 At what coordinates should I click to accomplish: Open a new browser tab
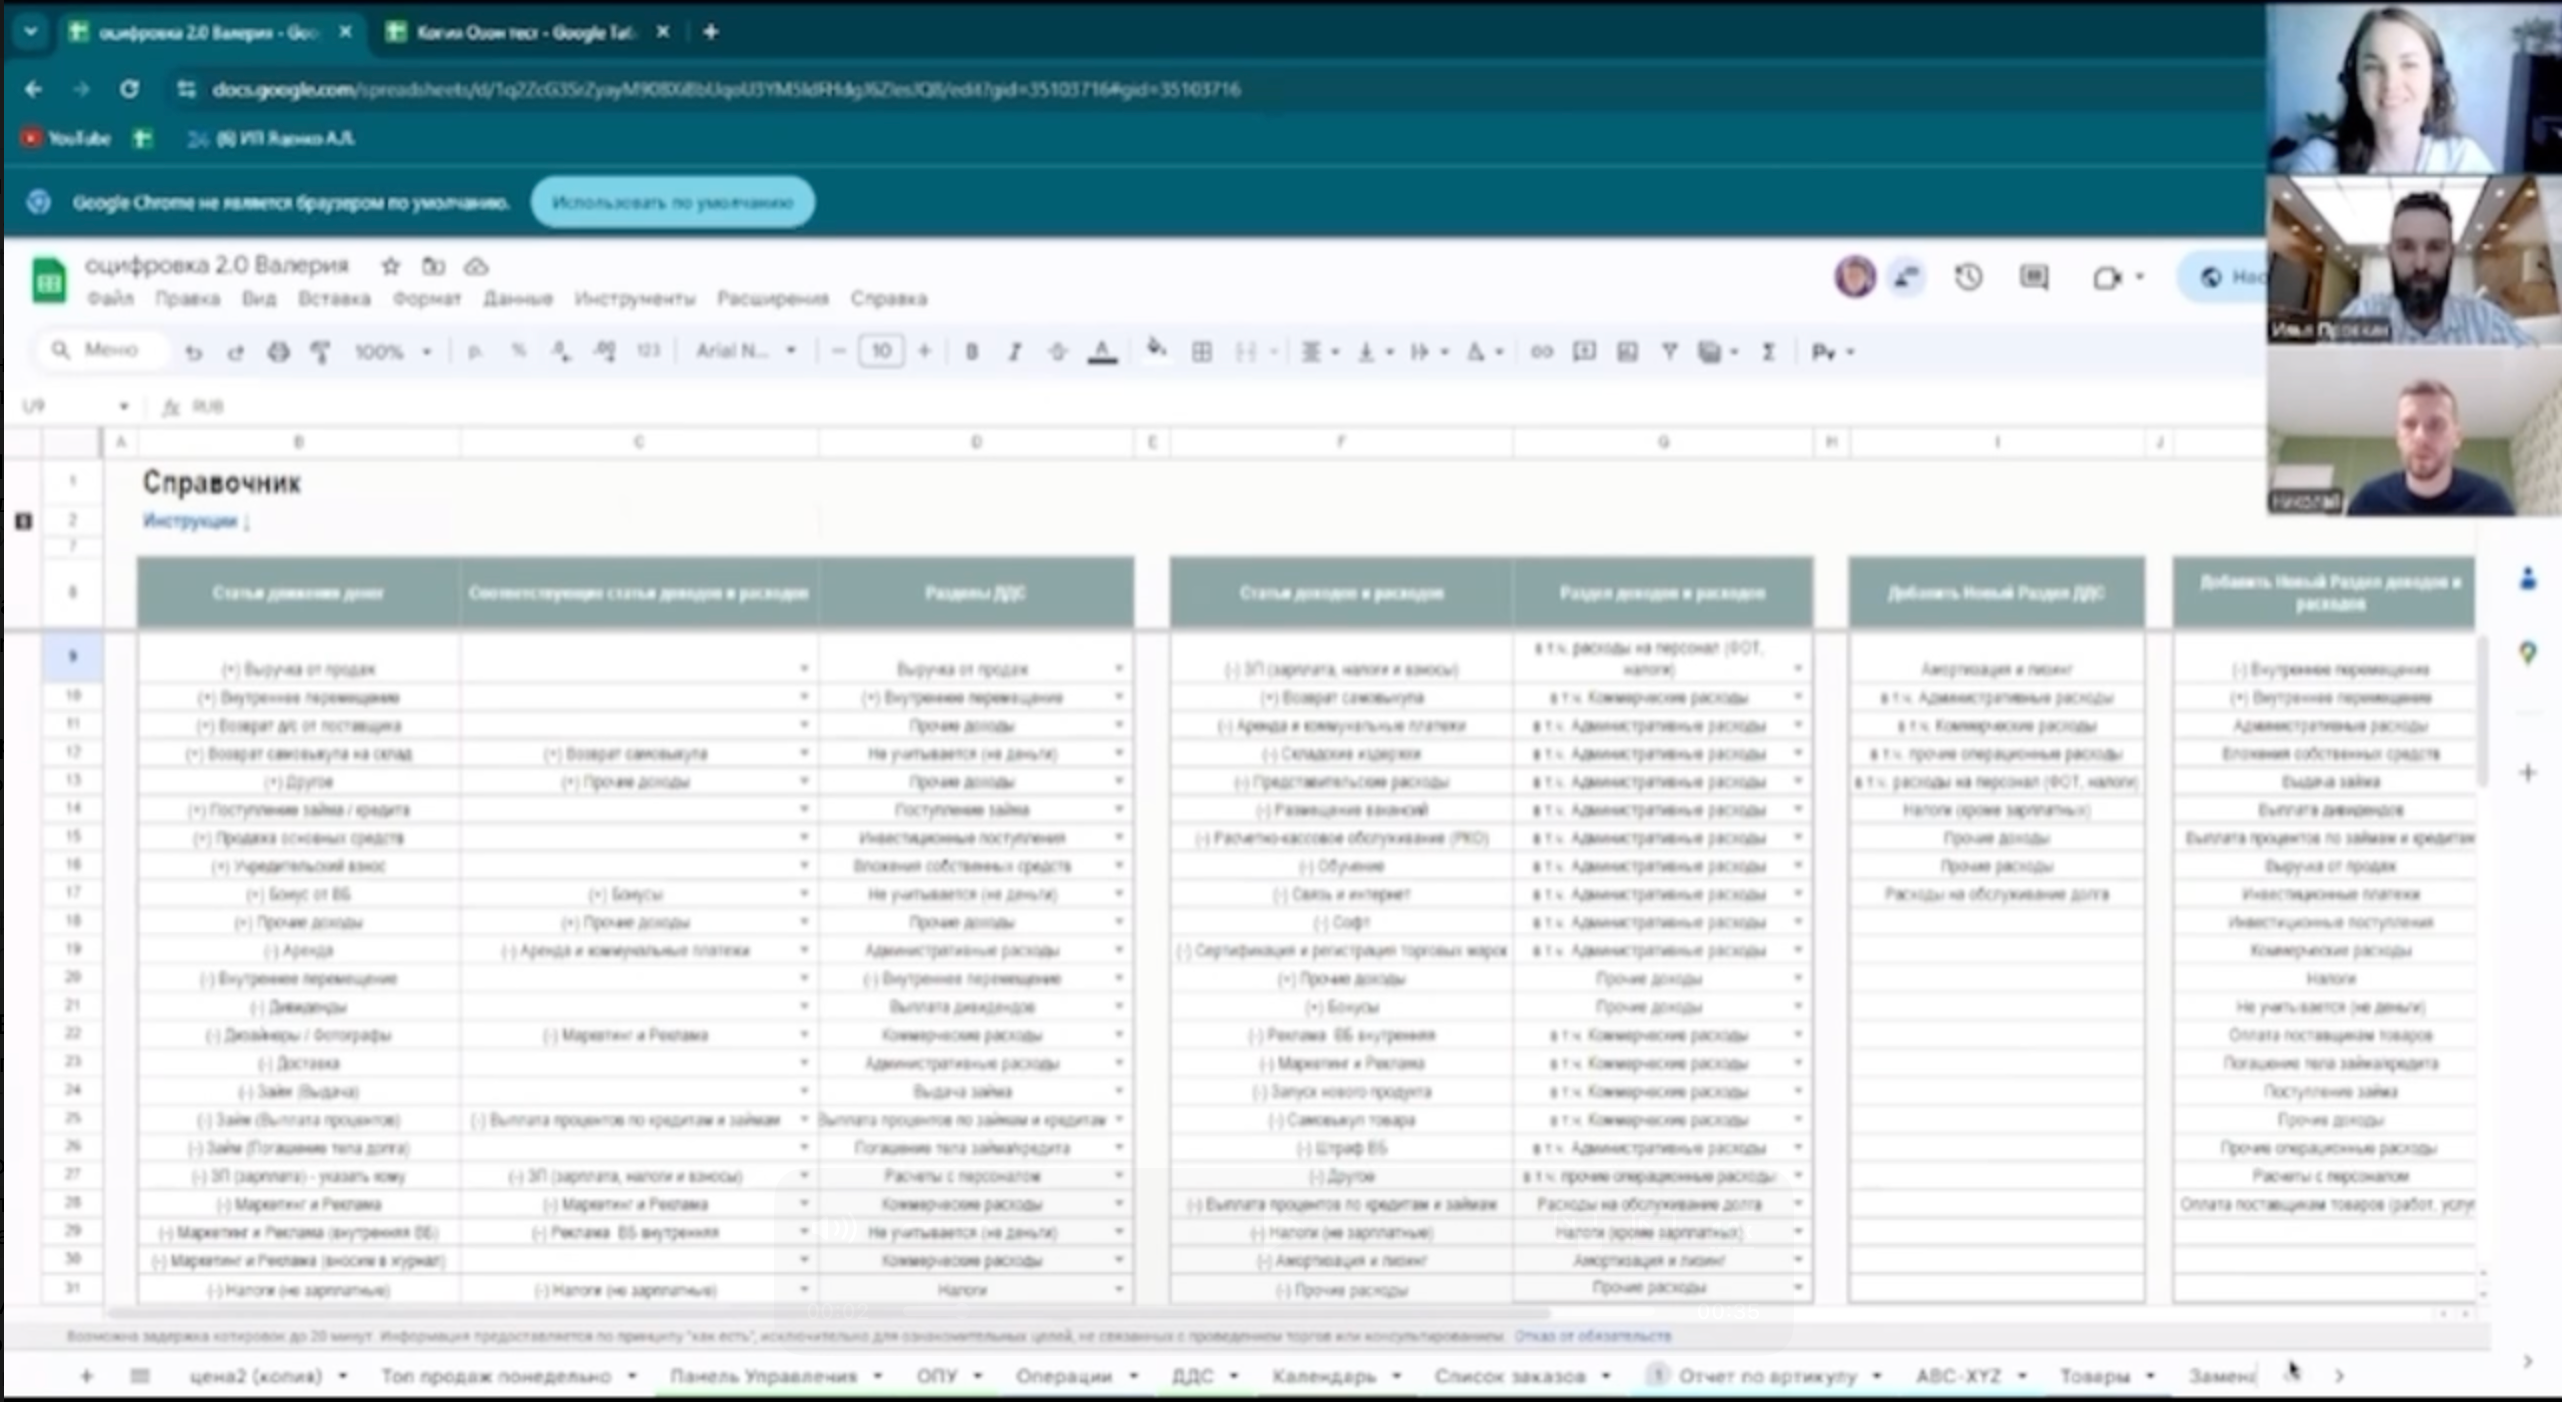point(710,32)
